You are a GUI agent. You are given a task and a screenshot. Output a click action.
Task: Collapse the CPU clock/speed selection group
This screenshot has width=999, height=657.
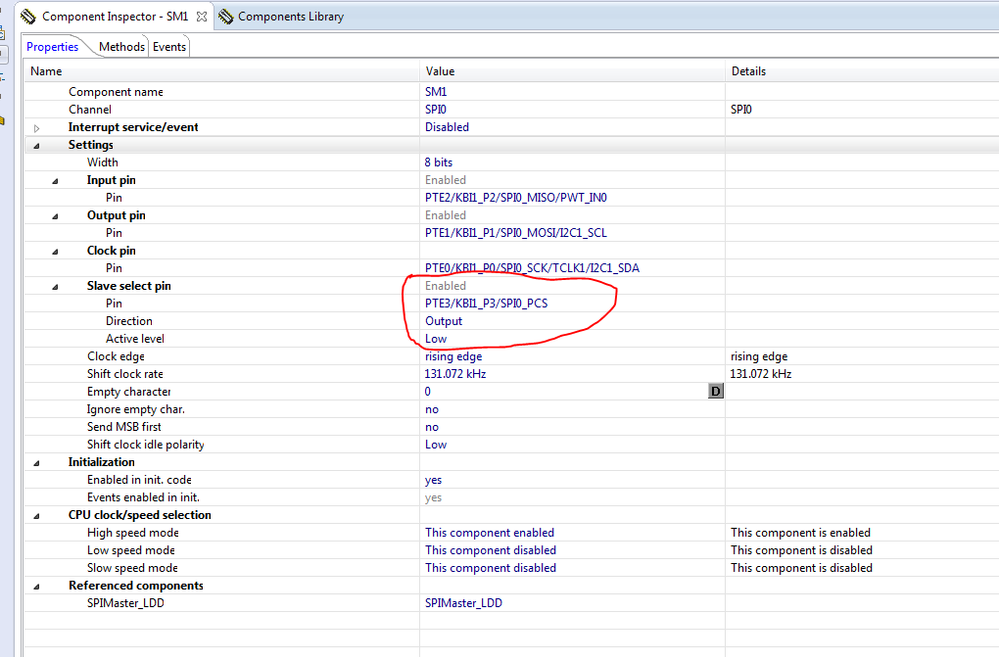pos(36,516)
